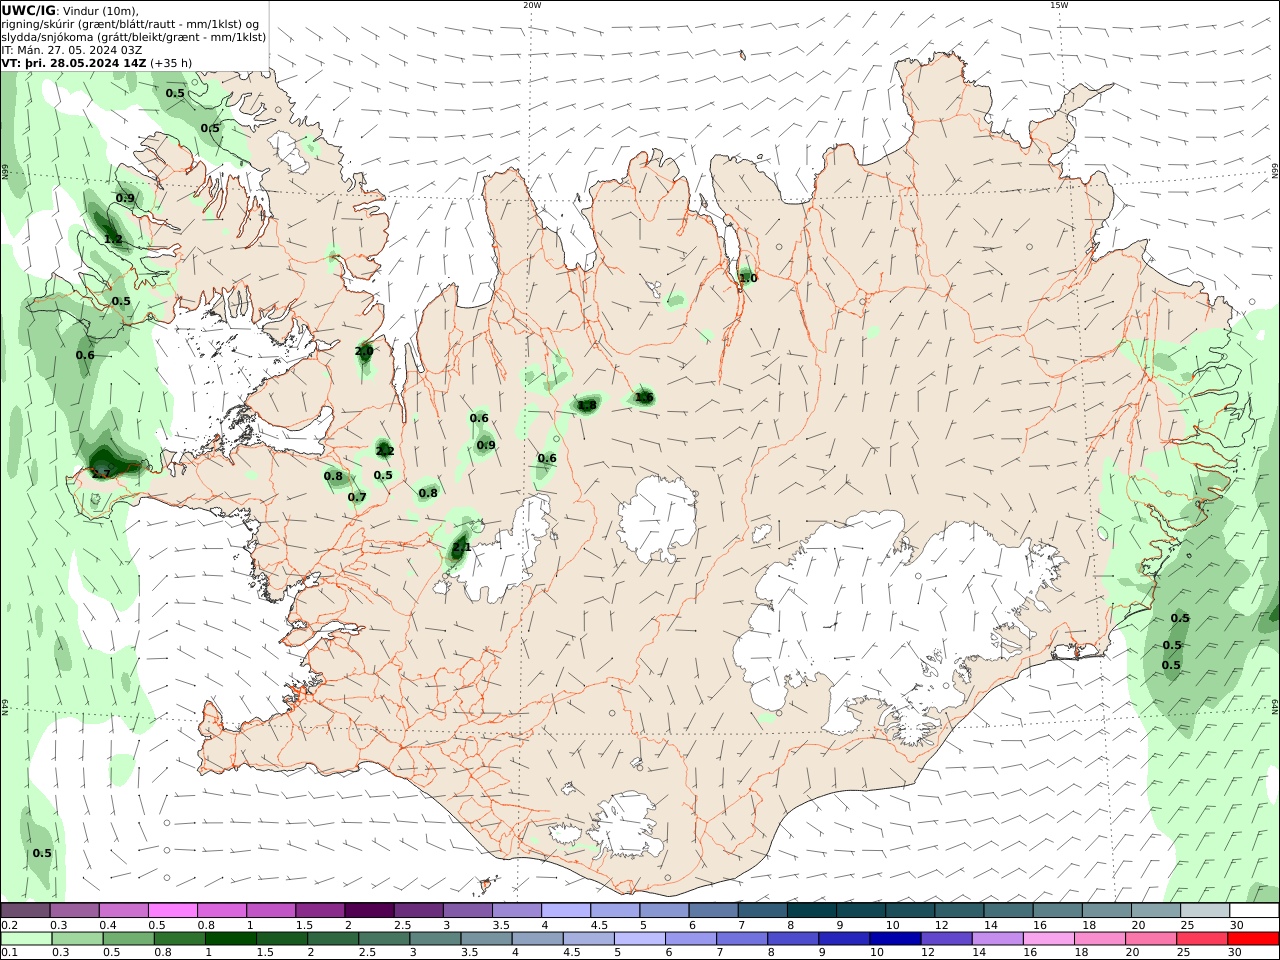The width and height of the screenshot is (1280, 960).
Task: Click the 0.7 precipitation value
Action: tap(357, 497)
